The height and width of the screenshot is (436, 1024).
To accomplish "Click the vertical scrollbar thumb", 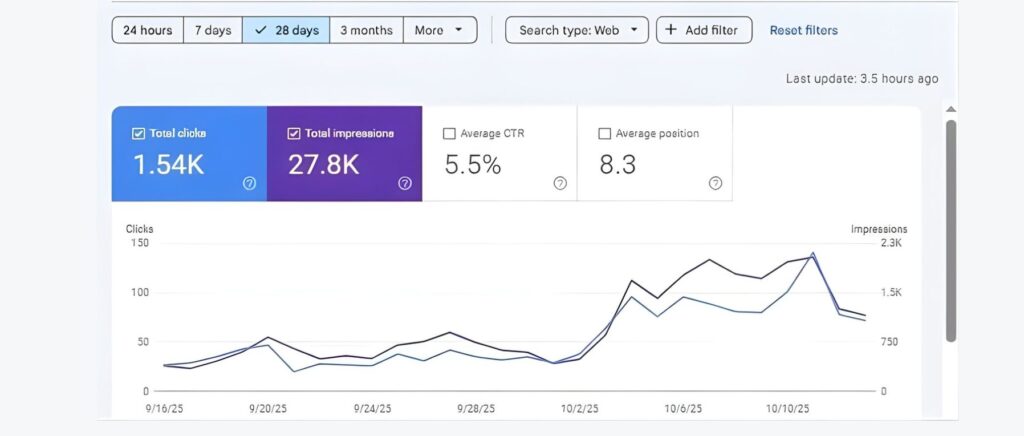I will click(951, 230).
